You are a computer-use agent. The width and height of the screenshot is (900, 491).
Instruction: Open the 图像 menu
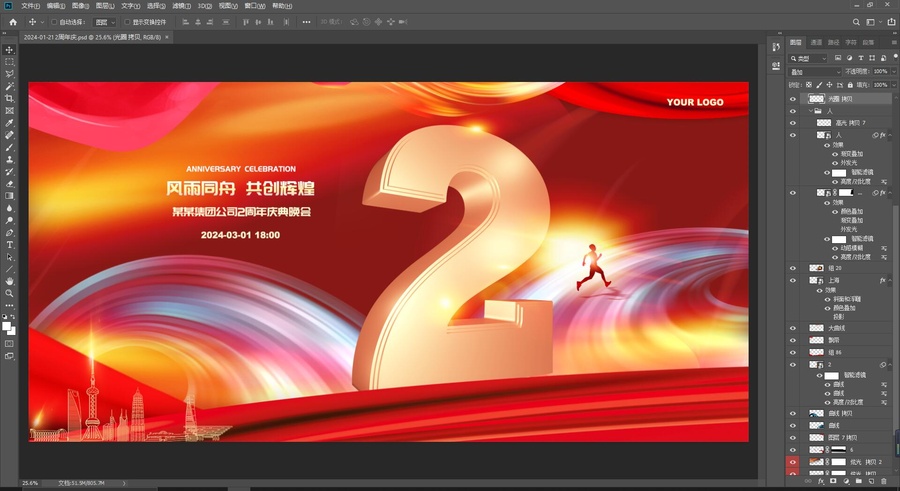click(80, 6)
